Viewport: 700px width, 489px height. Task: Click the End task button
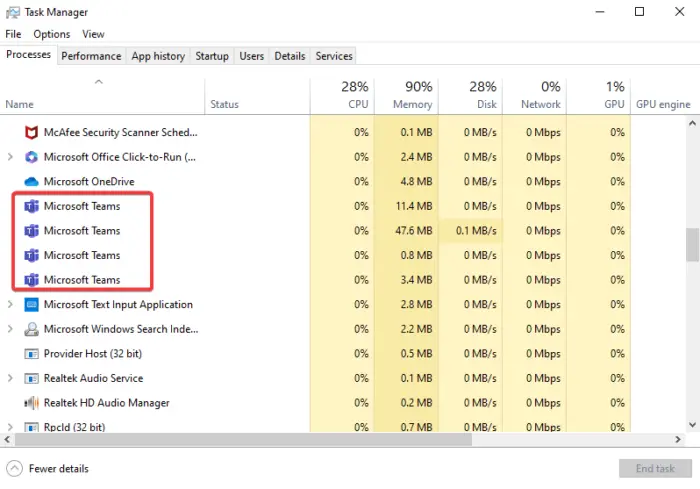coord(655,468)
